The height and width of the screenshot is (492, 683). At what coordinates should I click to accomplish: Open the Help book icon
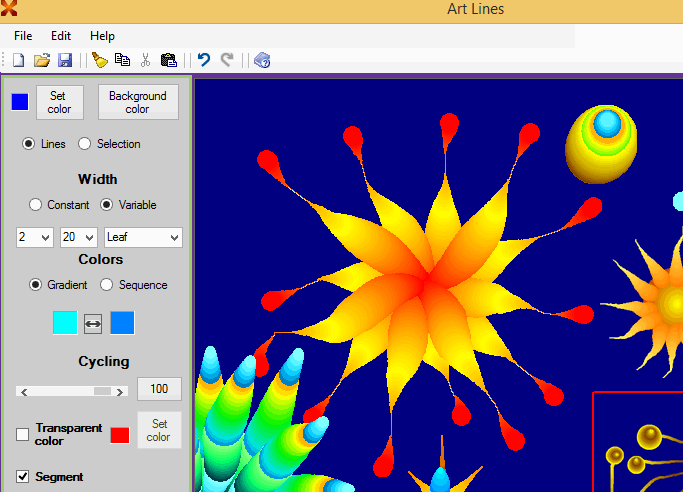pos(262,60)
